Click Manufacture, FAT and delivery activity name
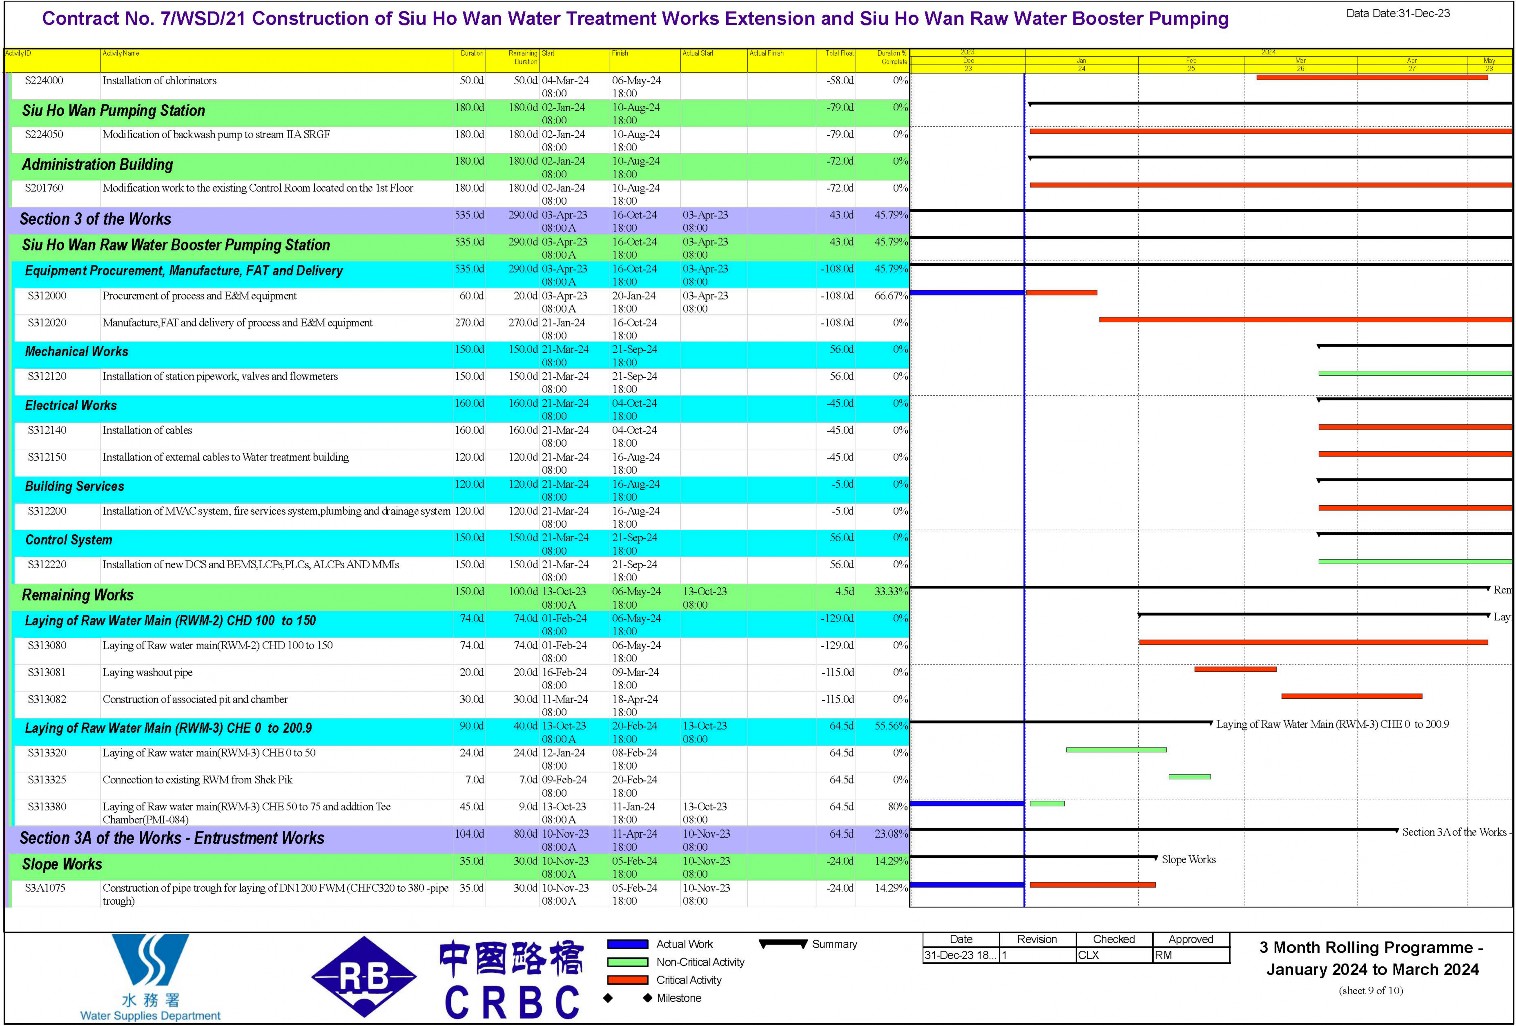Screen dimensions: 1516x1026 [237, 323]
